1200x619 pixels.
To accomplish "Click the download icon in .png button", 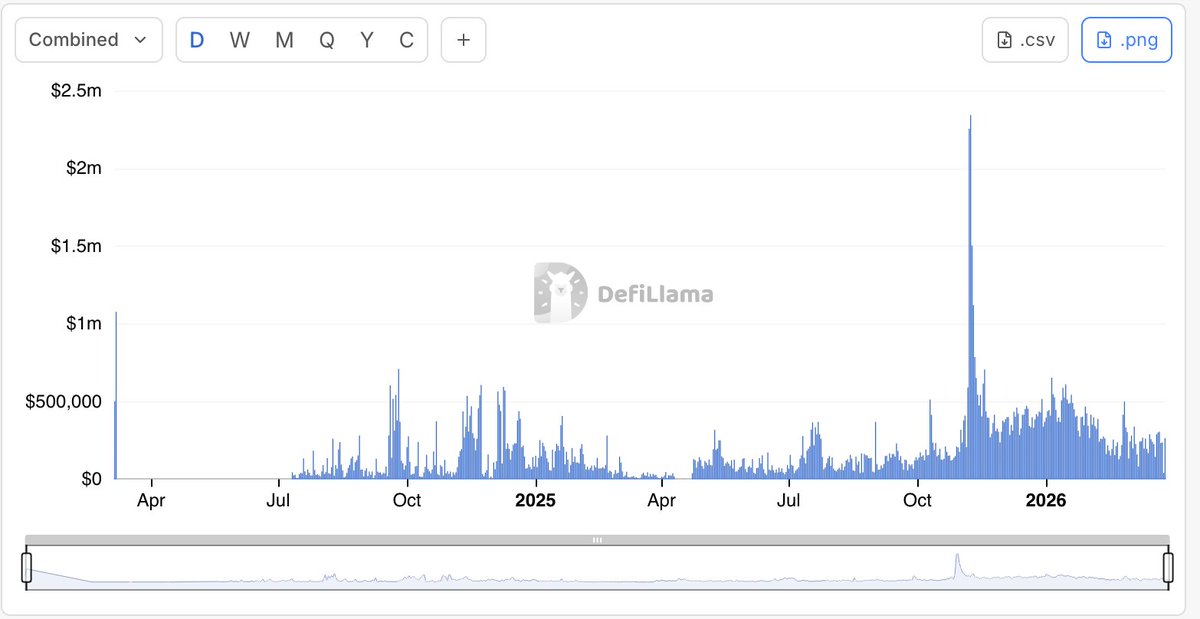I will pyautogui.click(x=1104, y=40).
